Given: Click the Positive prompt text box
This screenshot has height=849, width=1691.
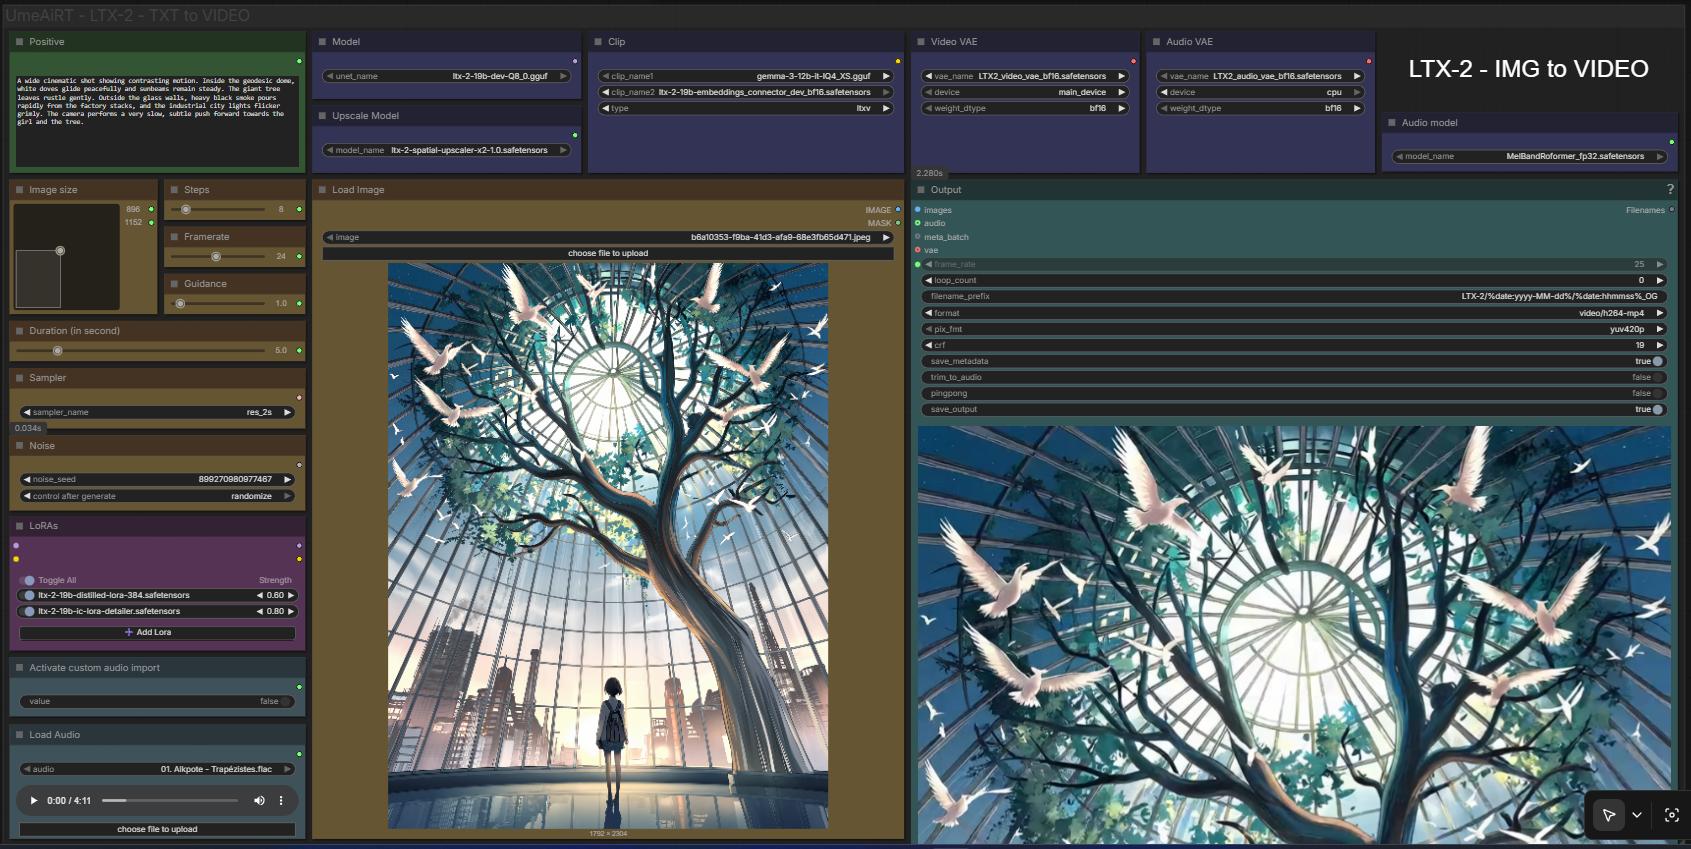Looking at the screenshot, I should [157, 115].
